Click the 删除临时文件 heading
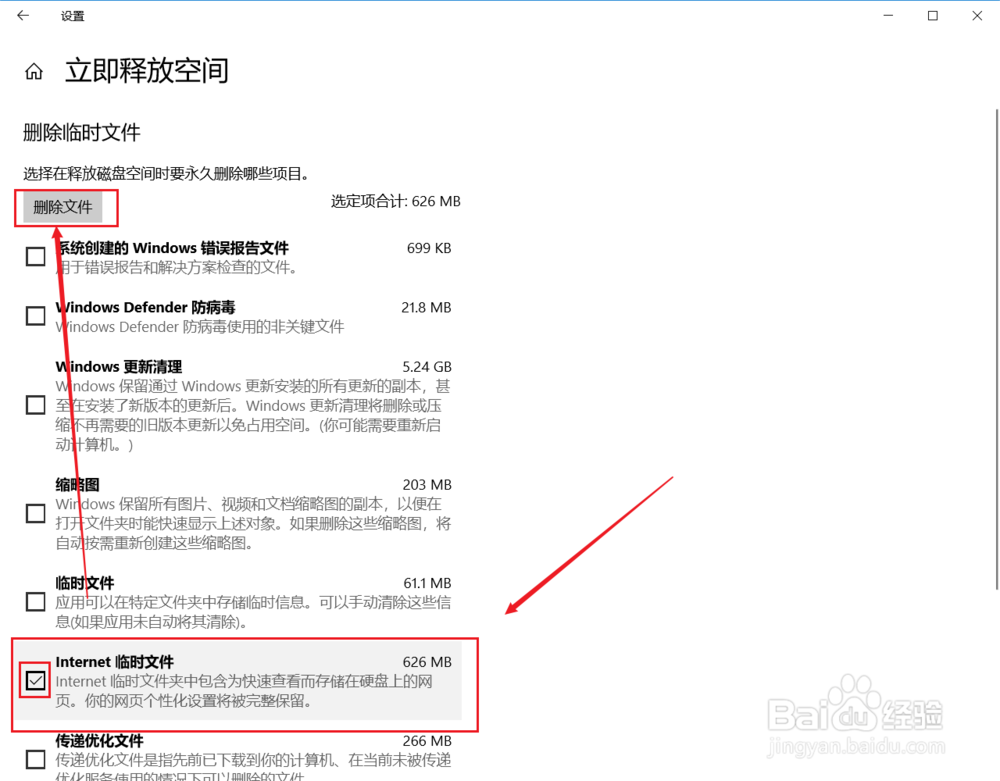Viewport: 1000px width, 781px height. click(x=82, y=133)
